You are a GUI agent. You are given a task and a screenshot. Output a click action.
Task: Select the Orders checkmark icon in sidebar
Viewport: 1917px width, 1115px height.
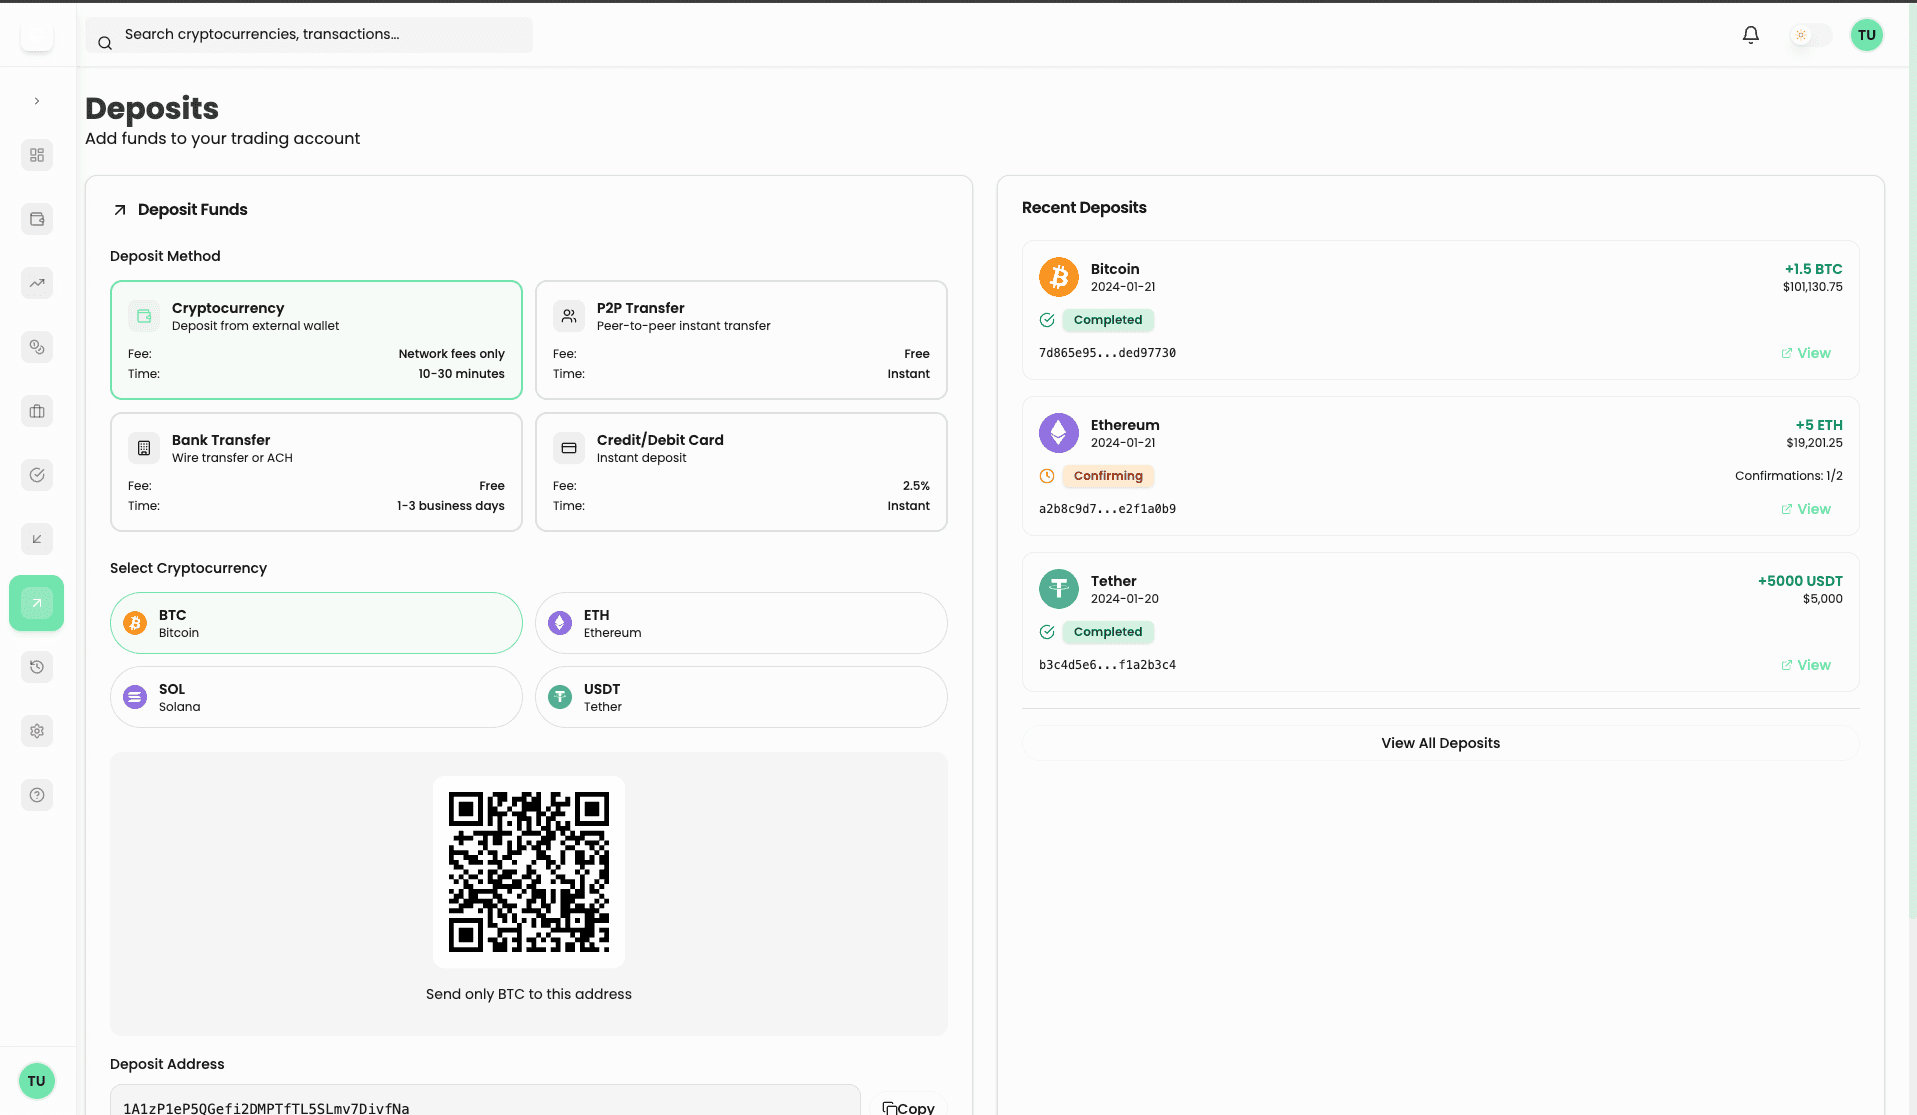click(x=37, y=475)
